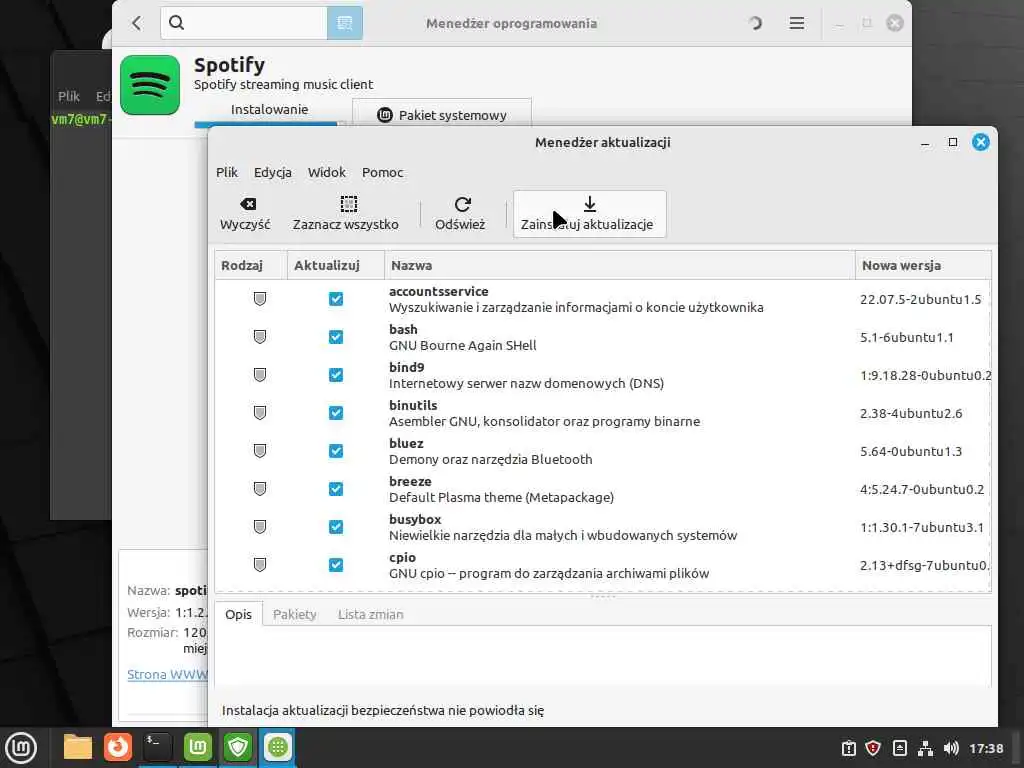The image size is (1024, 768).
Task: Open Edycja menu
Action: point(272,172)
